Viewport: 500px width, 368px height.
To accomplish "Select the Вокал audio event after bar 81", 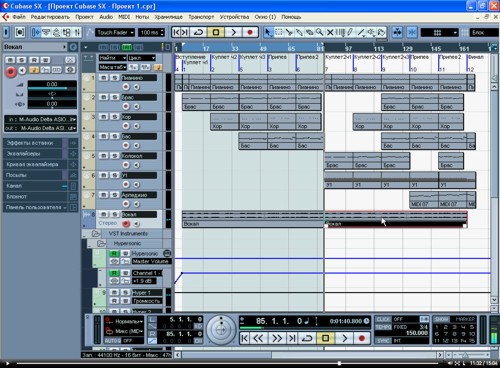I will point(396,220).
